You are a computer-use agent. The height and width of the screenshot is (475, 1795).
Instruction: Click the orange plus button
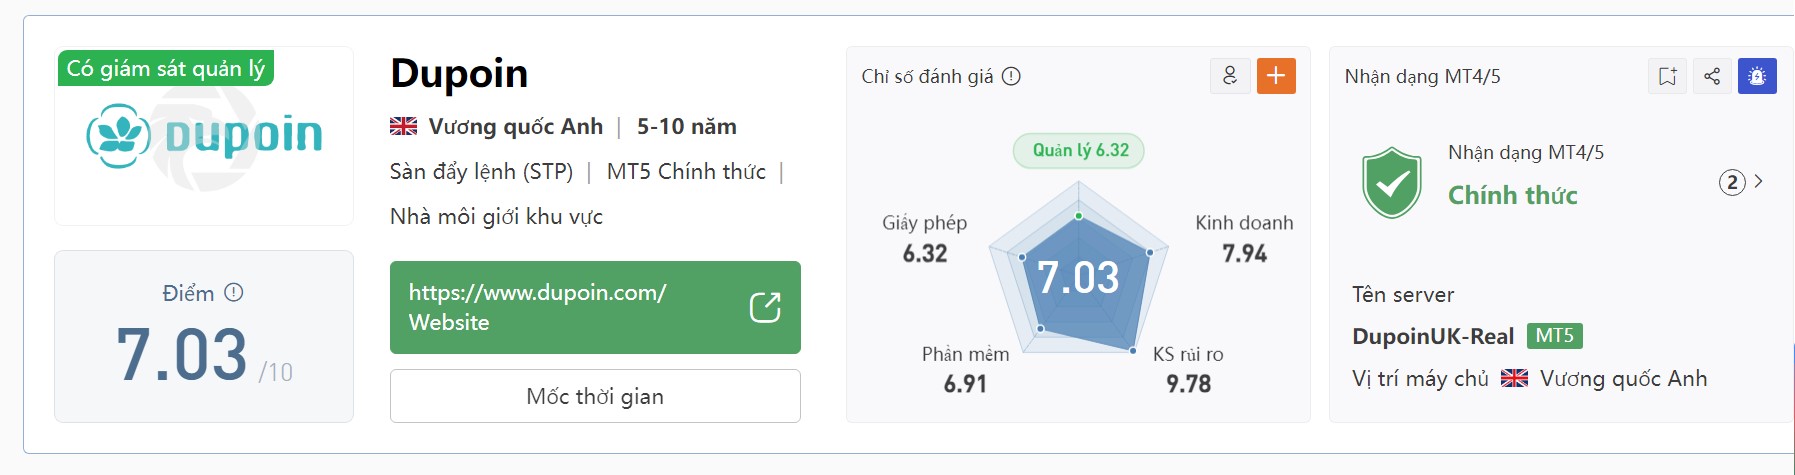(x=1276, y=76)
